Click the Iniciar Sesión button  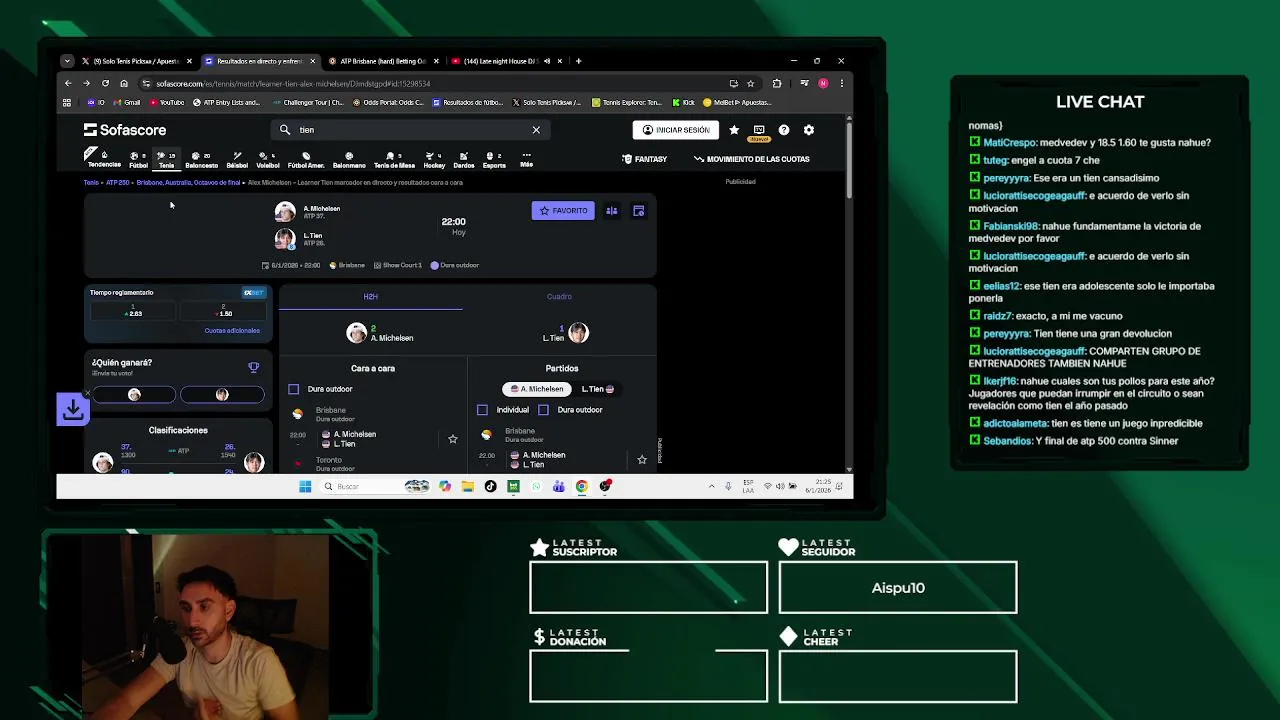point(676,130)
